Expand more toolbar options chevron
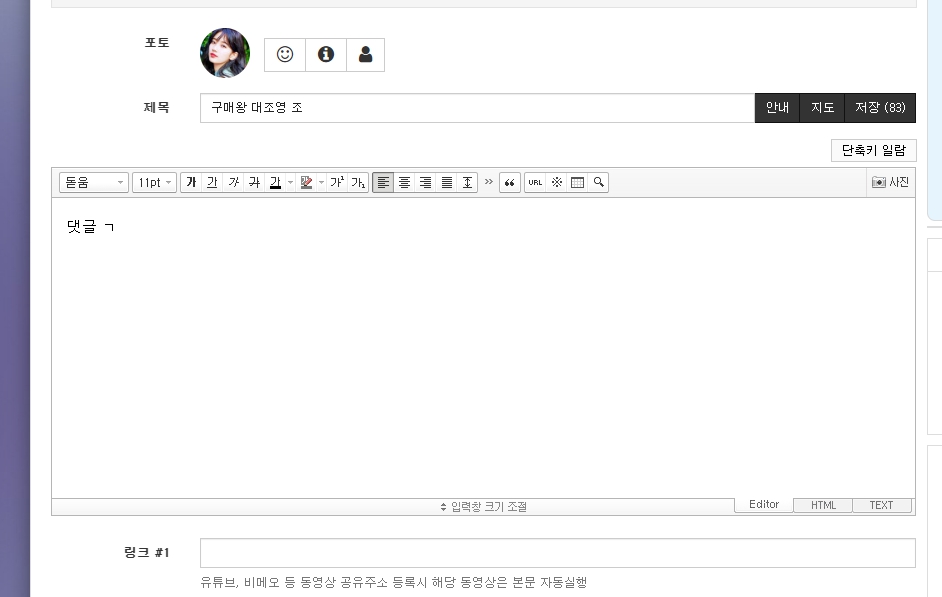Screen dimensions: 942x597 point(488,182)
